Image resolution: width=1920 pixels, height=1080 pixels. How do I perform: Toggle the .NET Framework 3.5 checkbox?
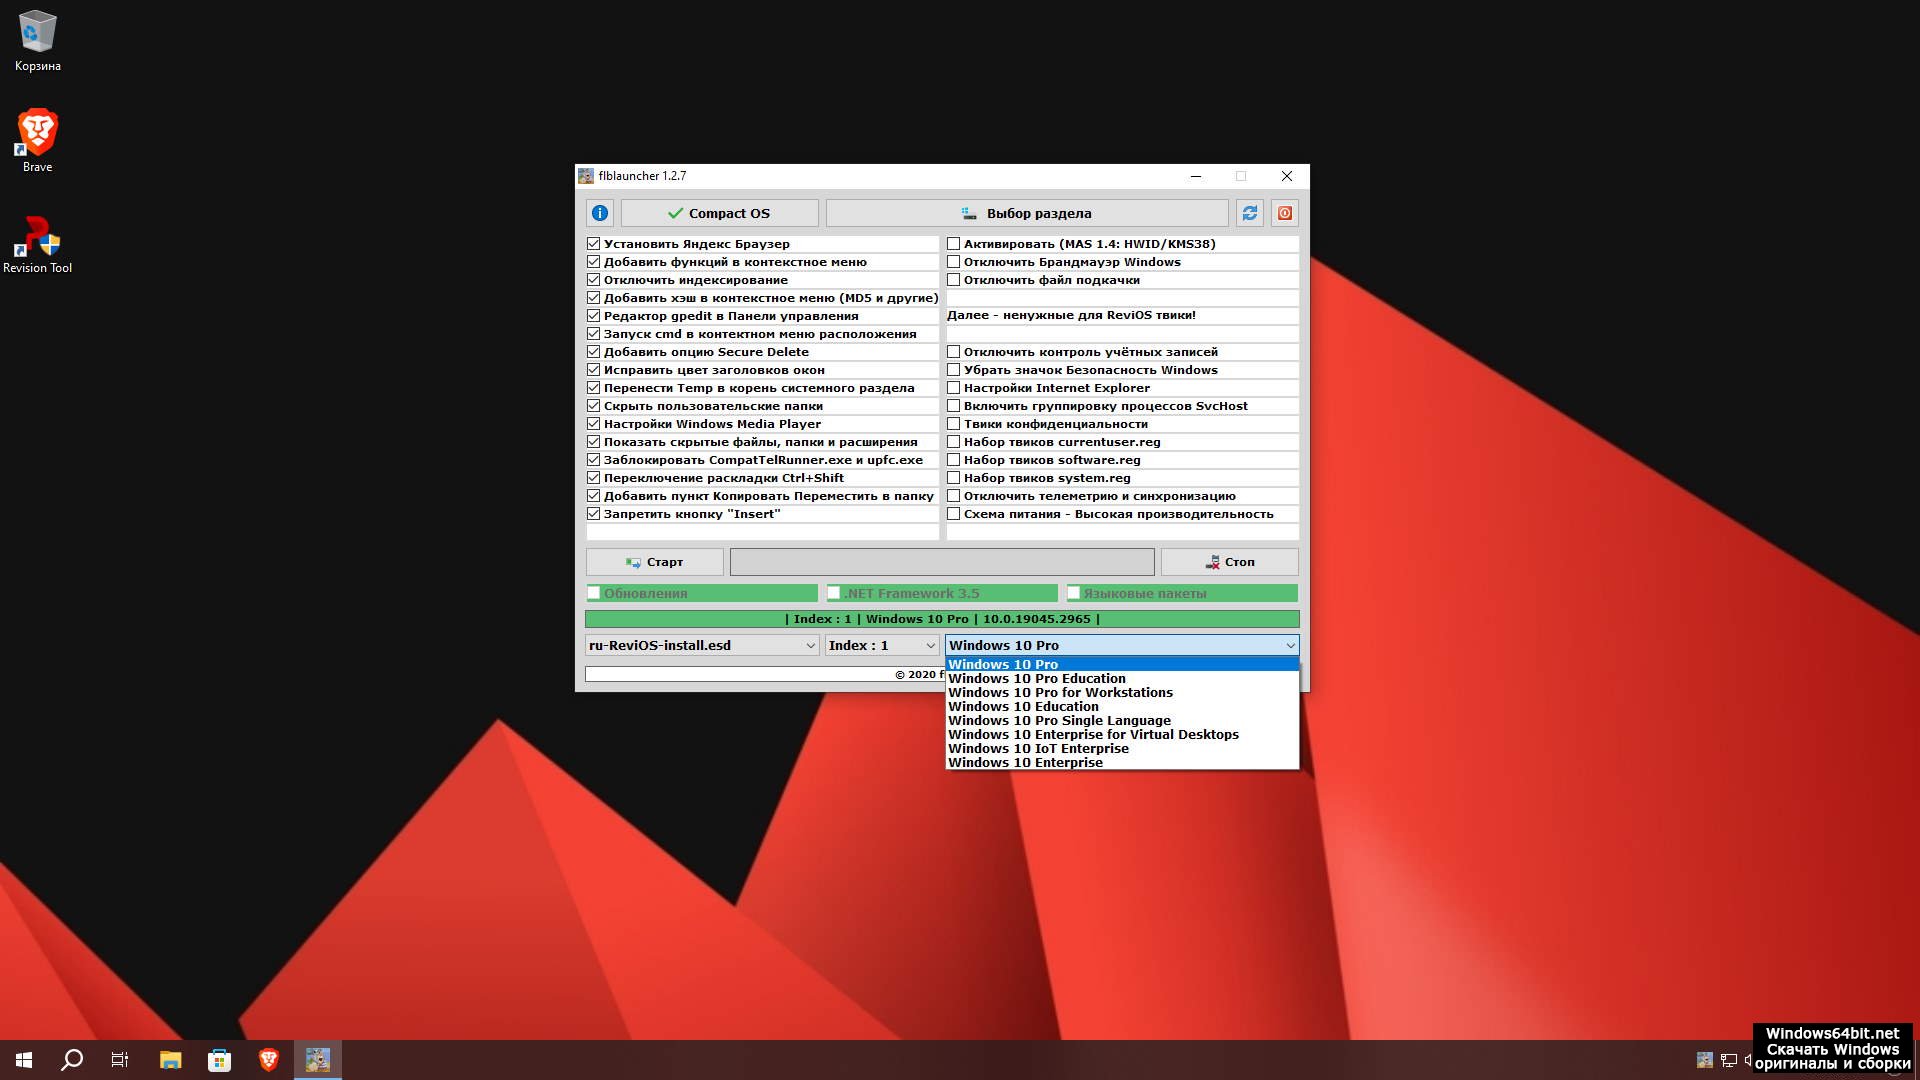[x=834, y=593]
